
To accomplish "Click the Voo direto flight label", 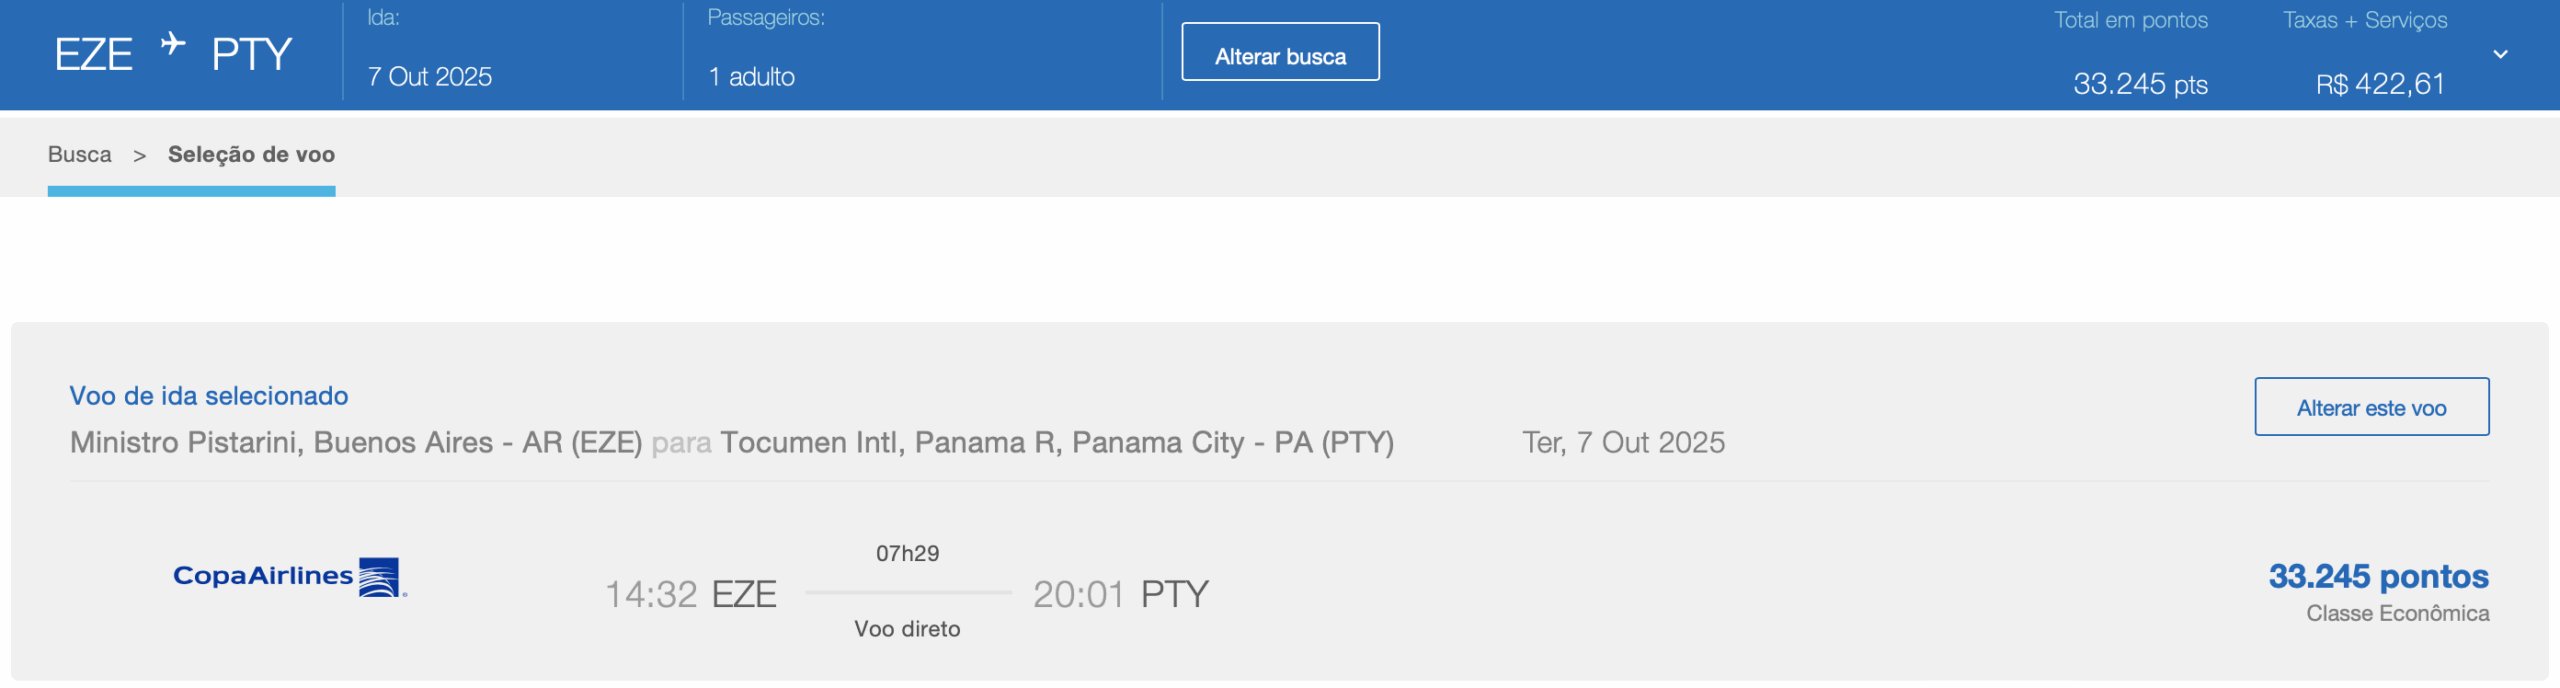I will [x=907, y=629].
